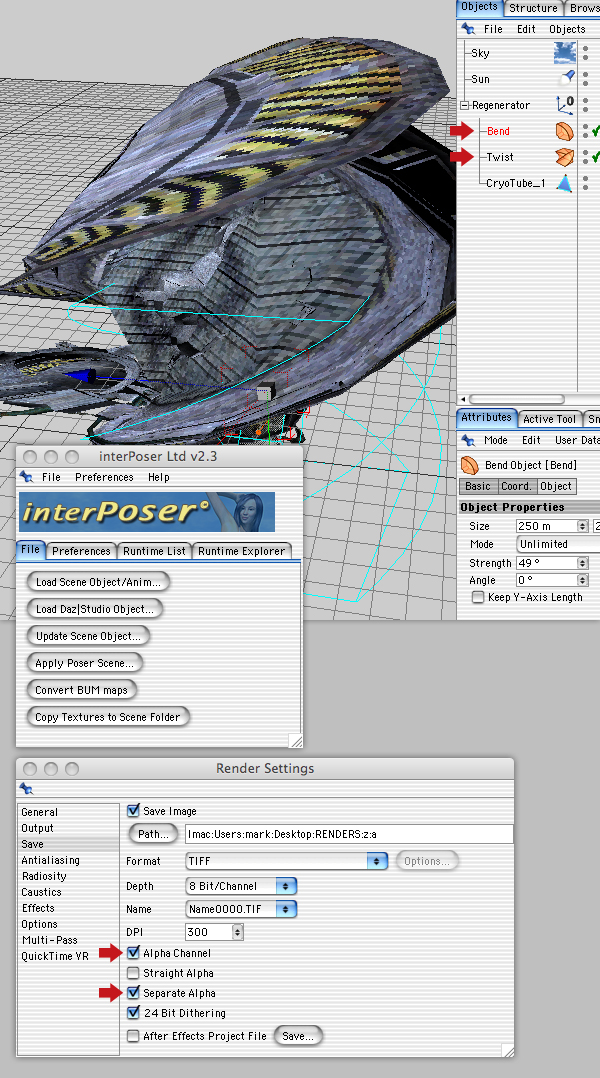
Task: Open the Attributes Mode menu
Action: [496, 440]
